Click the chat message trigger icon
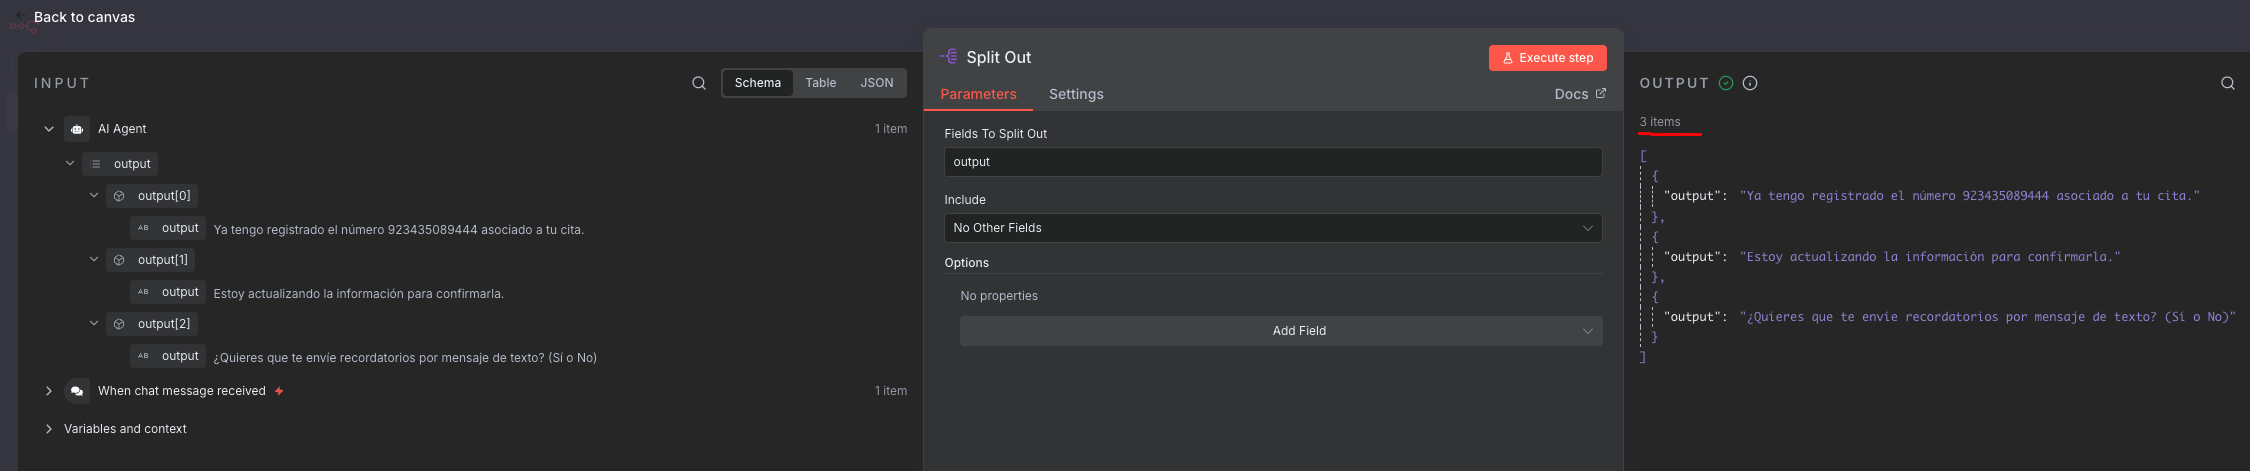 point(77,391)
